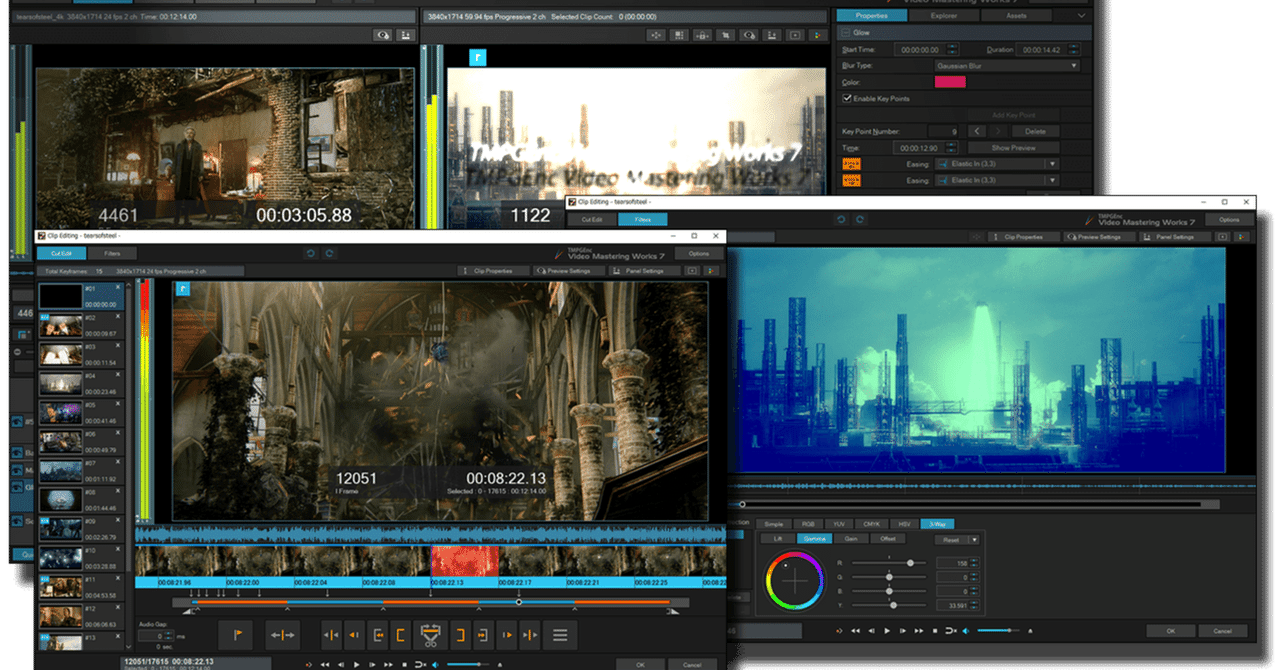This screenshot has height=670, width=1280.
Task: Select the Offset adjustment mode
Action: pos(887,539)
